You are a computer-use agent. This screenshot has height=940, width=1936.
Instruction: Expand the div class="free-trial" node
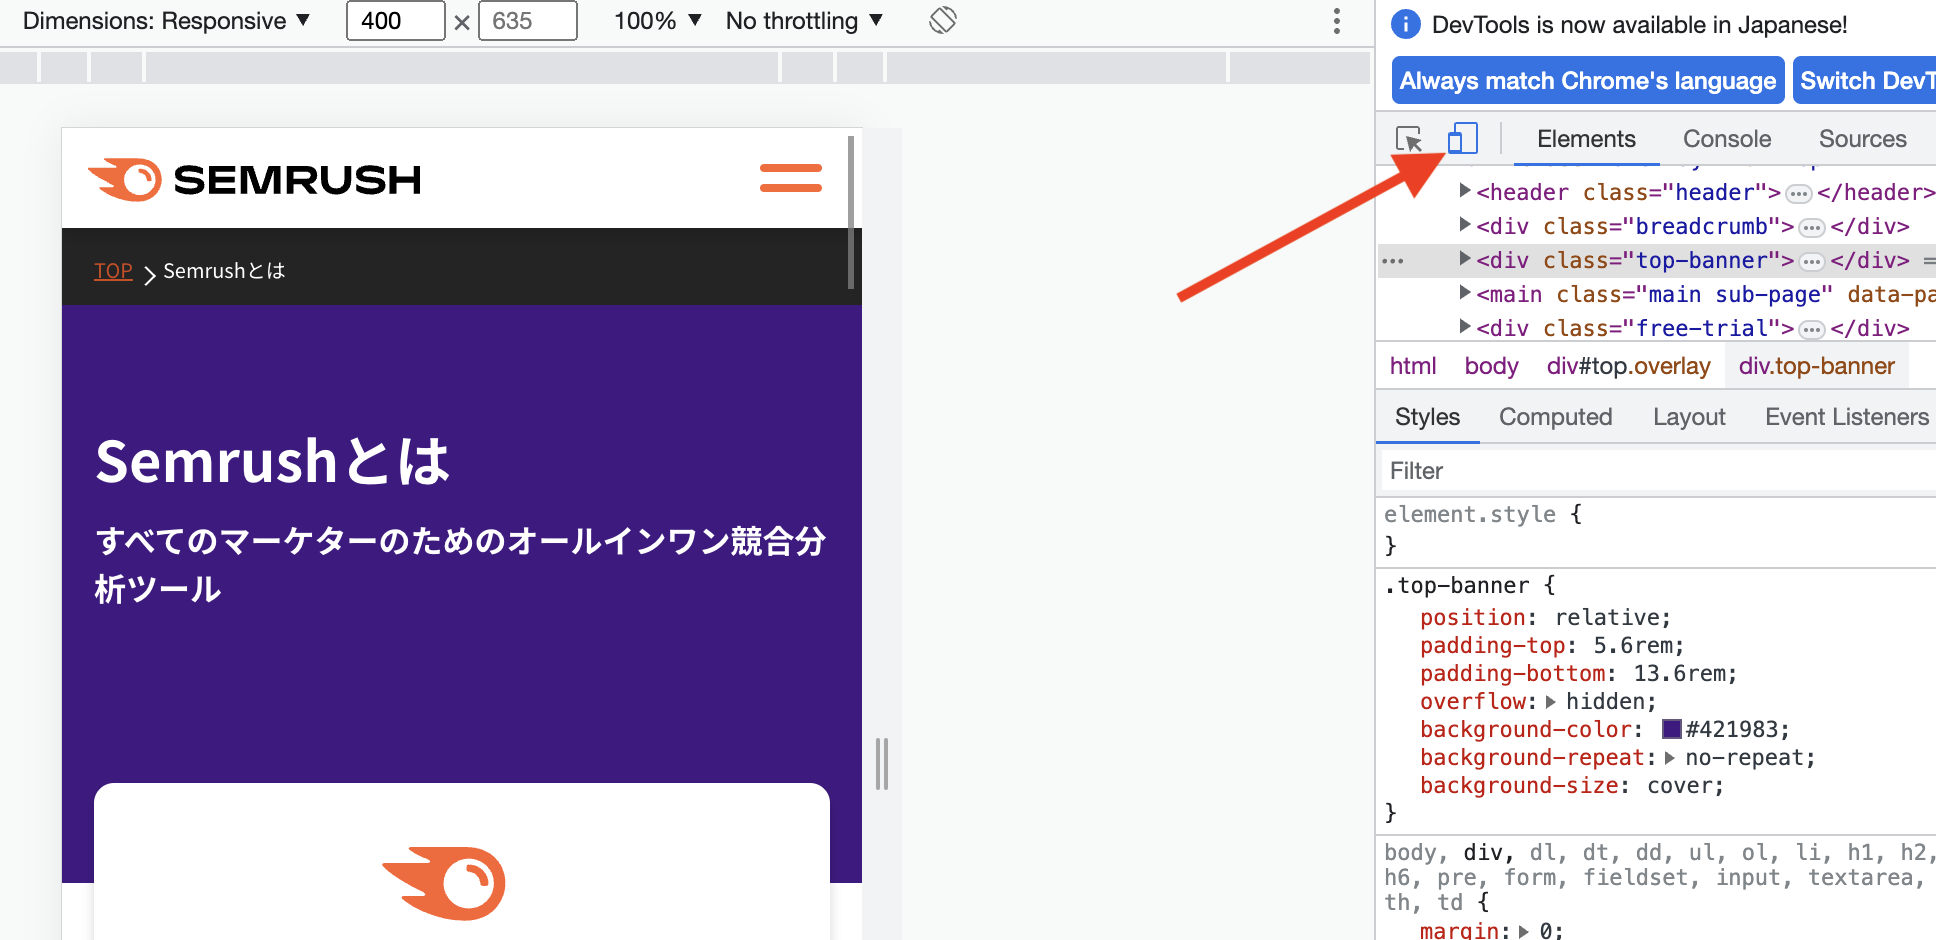(x=1465, y=327)
